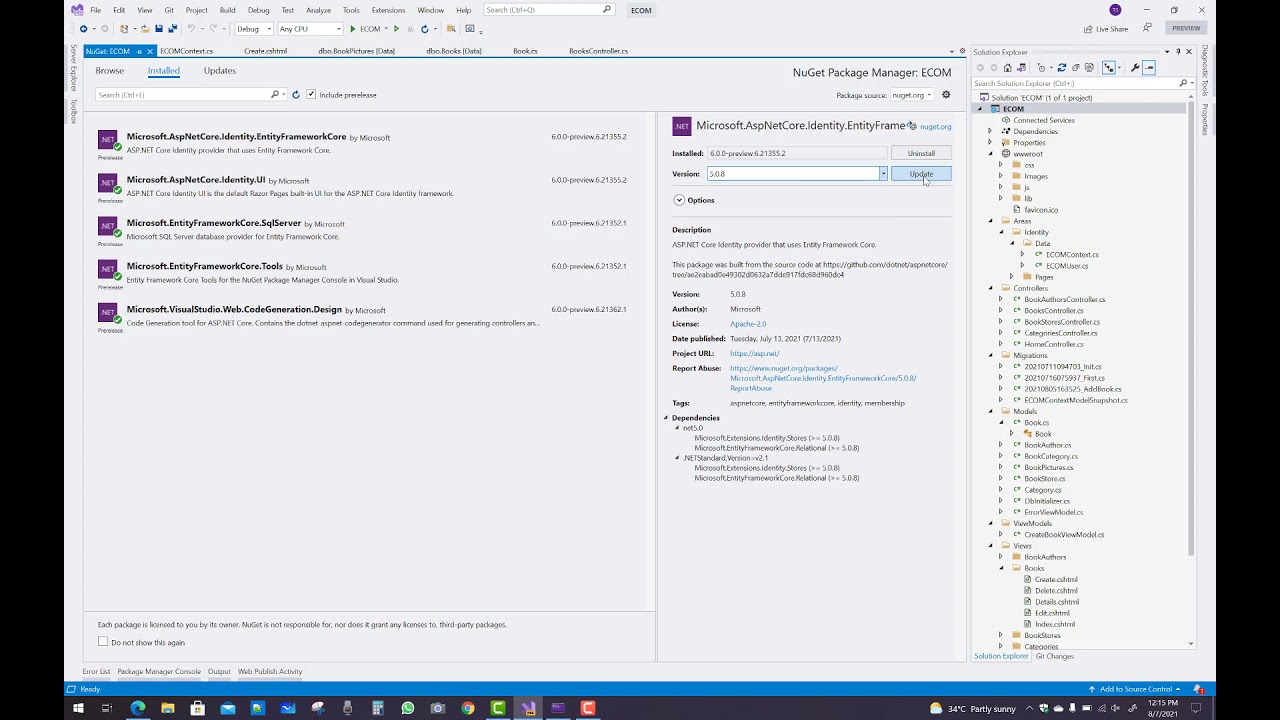Collapse the Controllers folder node
The height and width of the screenshot is (720, 1280).
[990, 288]
